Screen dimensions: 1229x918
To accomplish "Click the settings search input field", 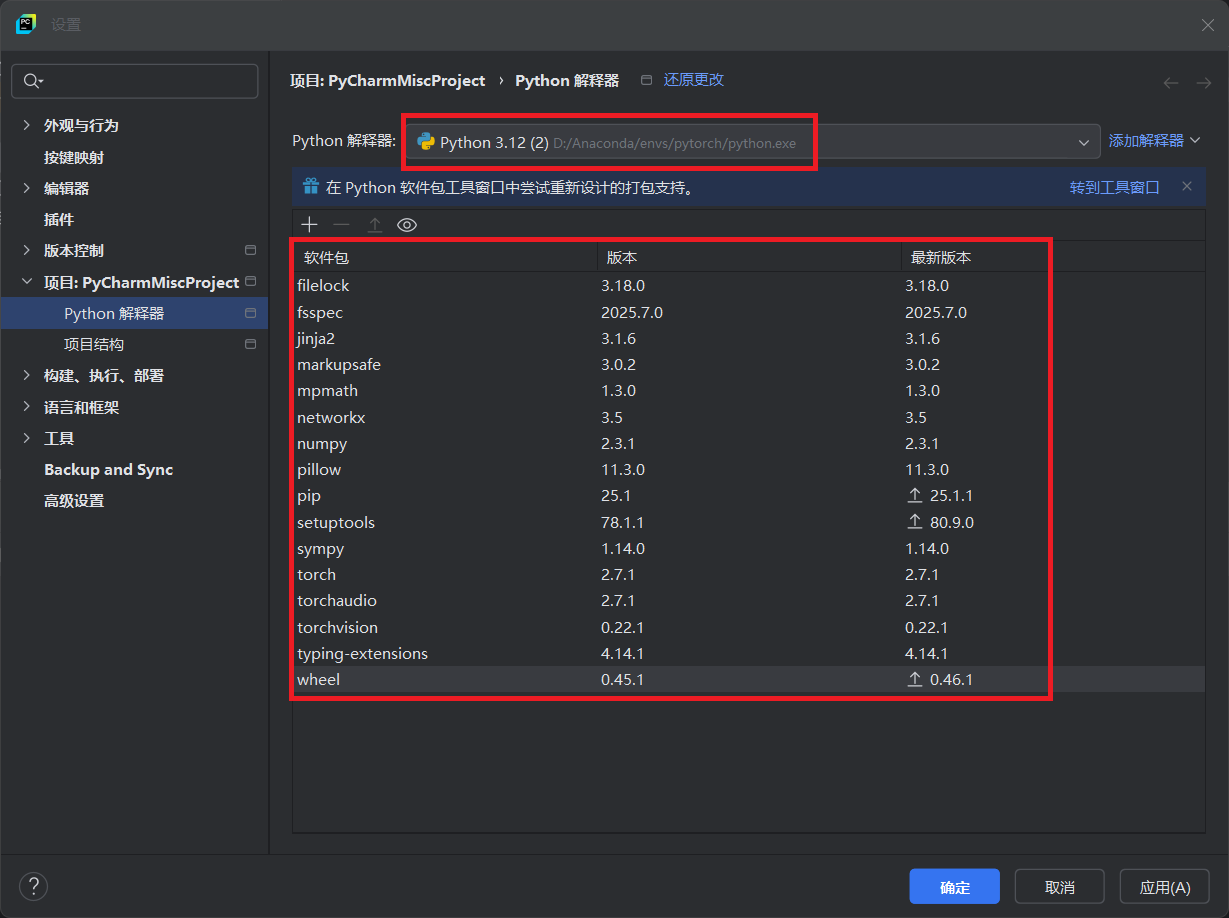I will [x=134, y=81].
